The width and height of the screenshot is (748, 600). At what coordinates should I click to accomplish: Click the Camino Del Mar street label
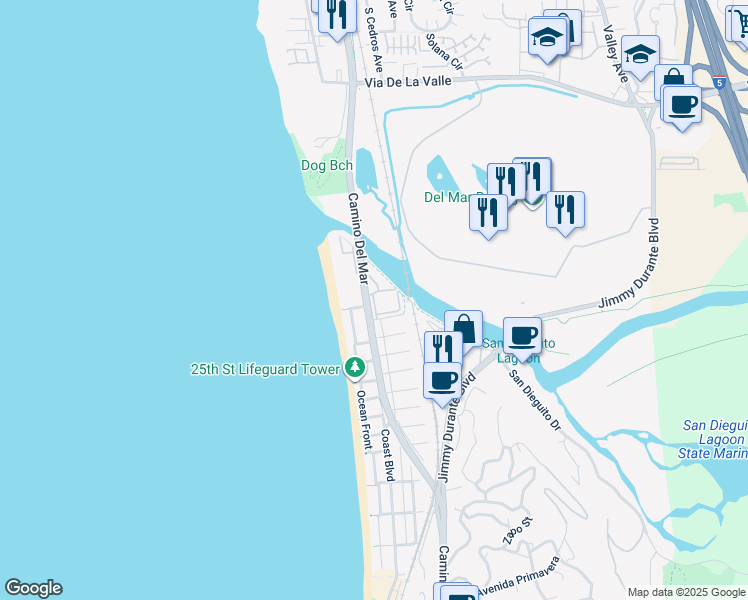(x=358, y=238)
